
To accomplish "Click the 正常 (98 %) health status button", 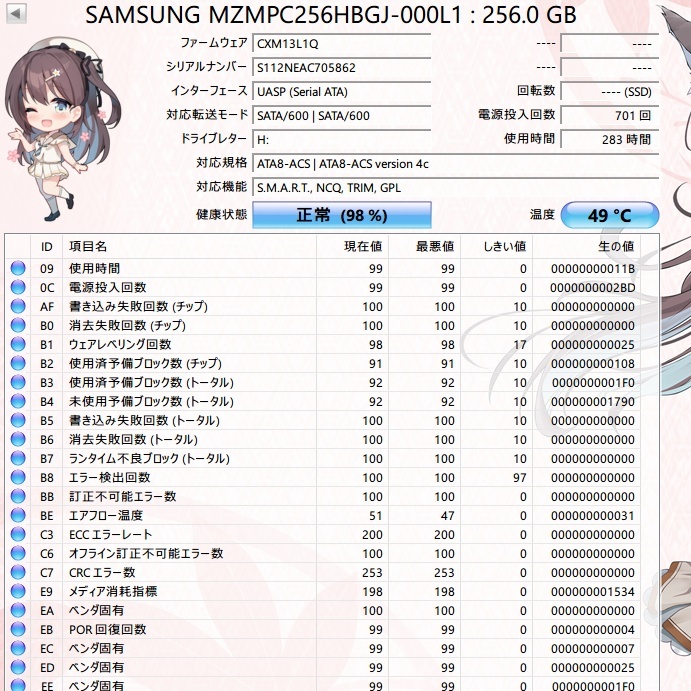I will coord(342,215).
